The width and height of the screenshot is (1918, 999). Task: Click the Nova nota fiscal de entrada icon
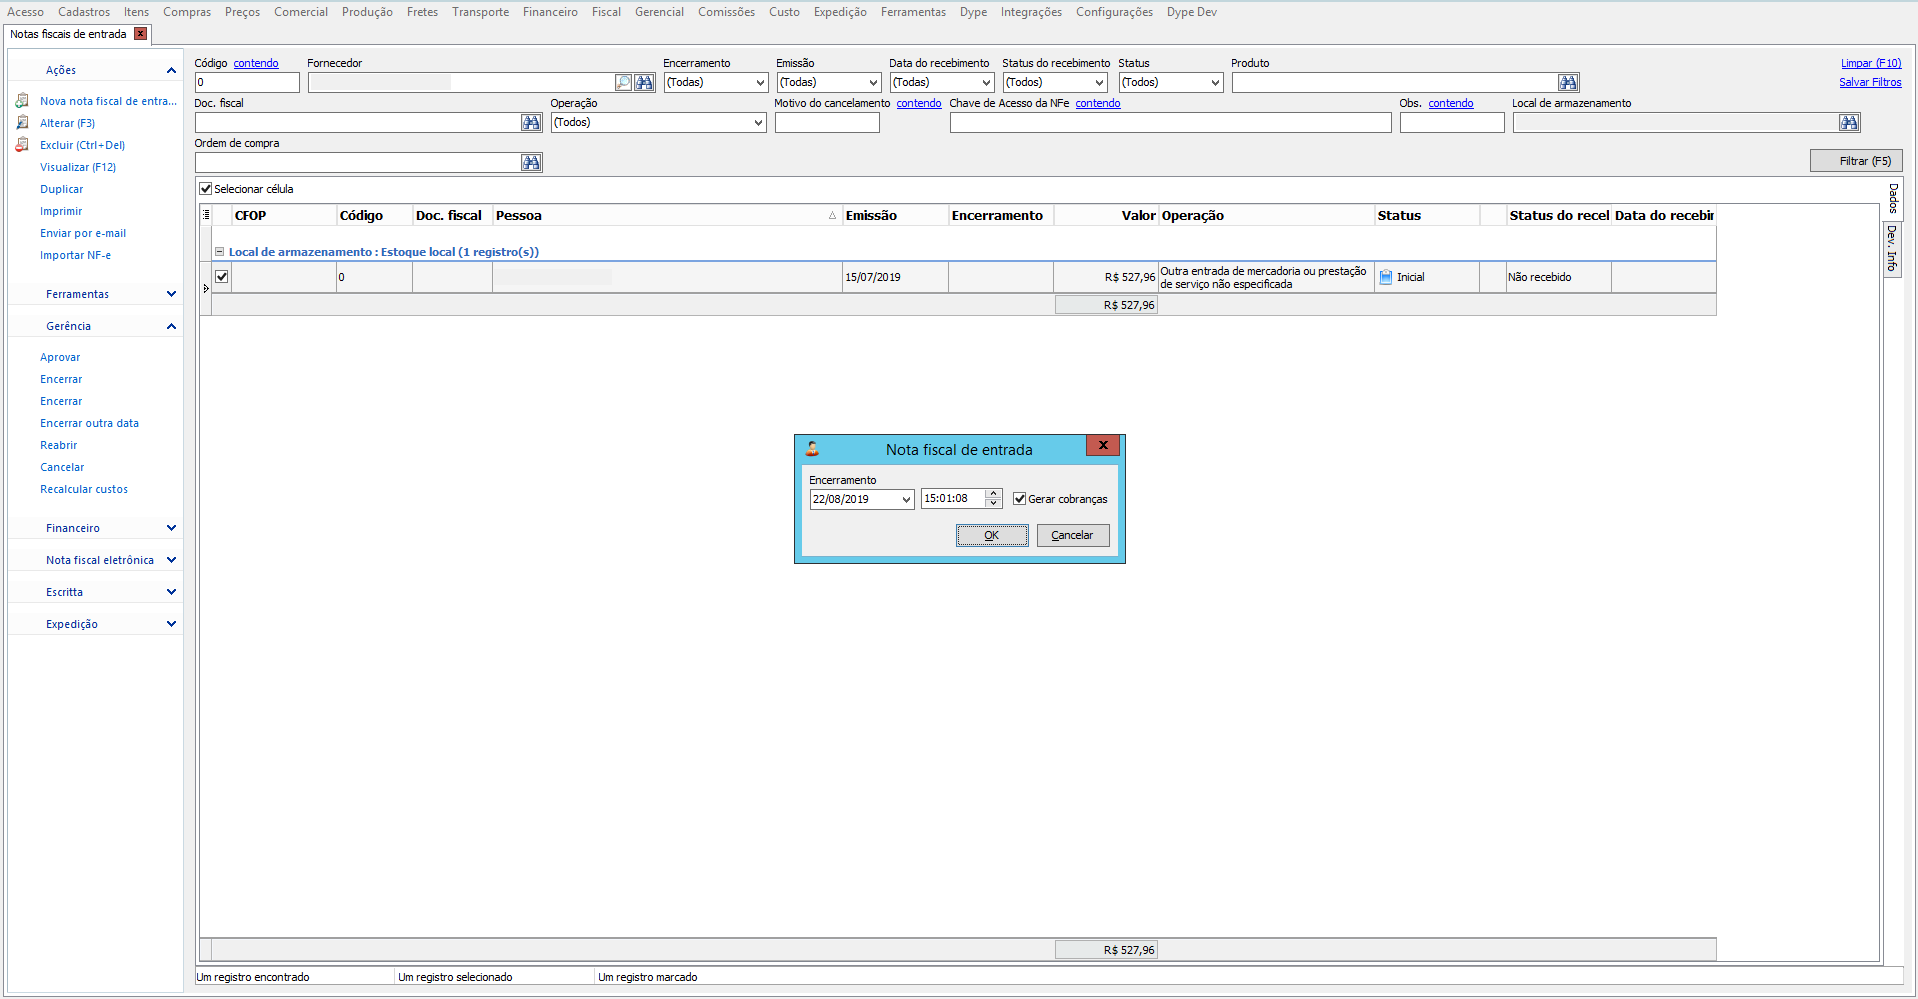click(x=22, y=101)
